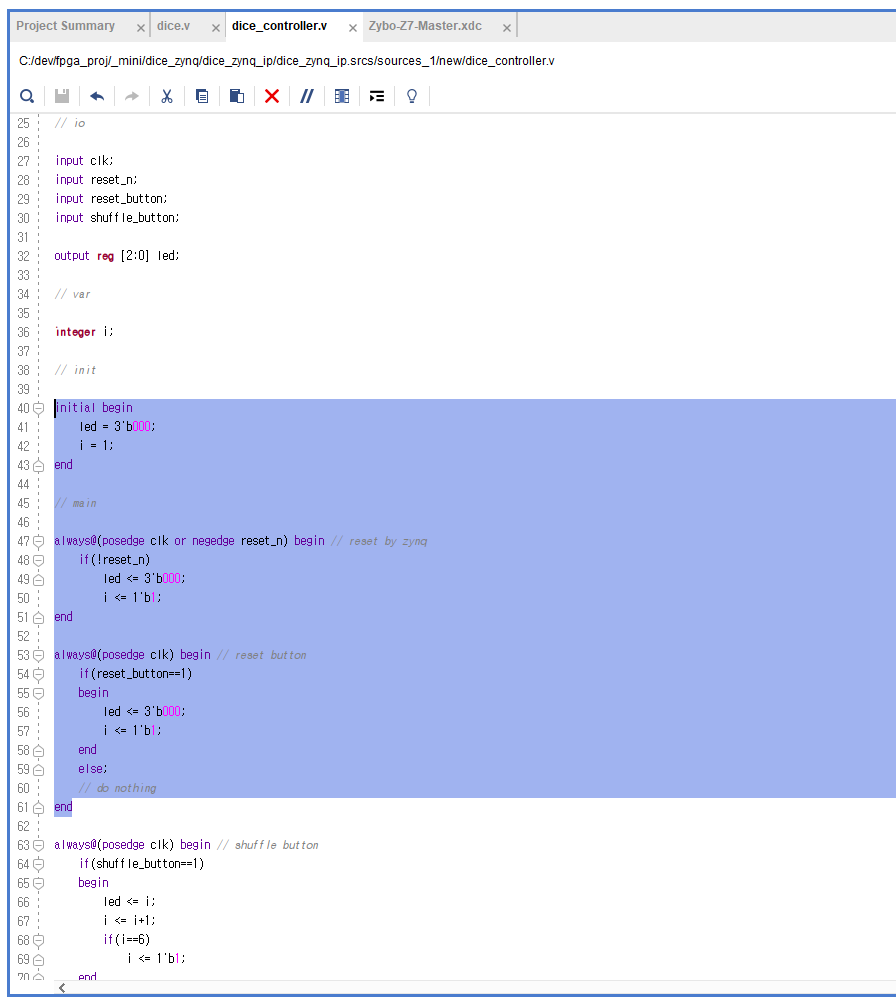The width and height of the screenshot is (896, 1006).
Task: Toggle column selection mode icon
Action: pos(342,96)
